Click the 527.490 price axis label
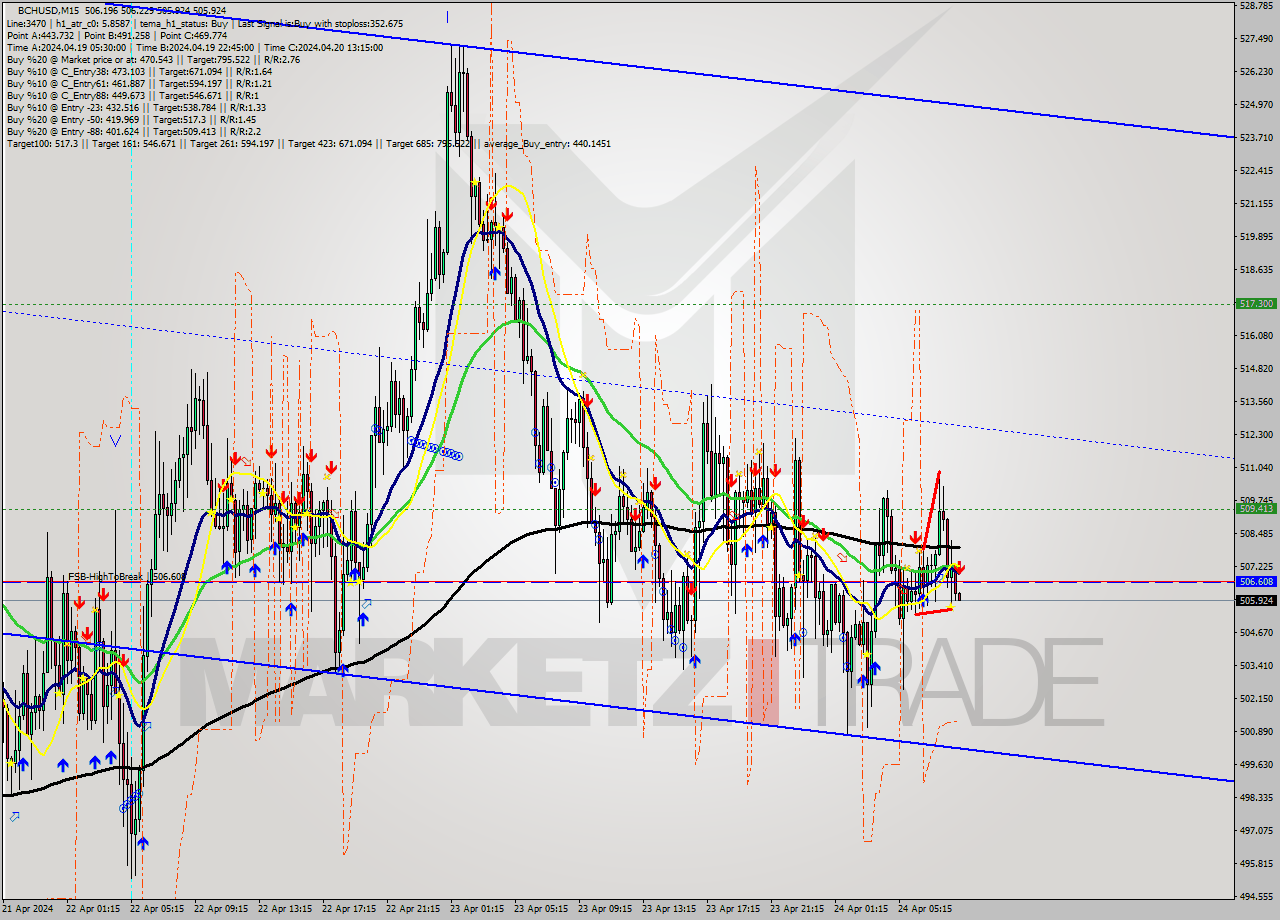Viewport: 1280px width, 920px height. coord(1255,39)
